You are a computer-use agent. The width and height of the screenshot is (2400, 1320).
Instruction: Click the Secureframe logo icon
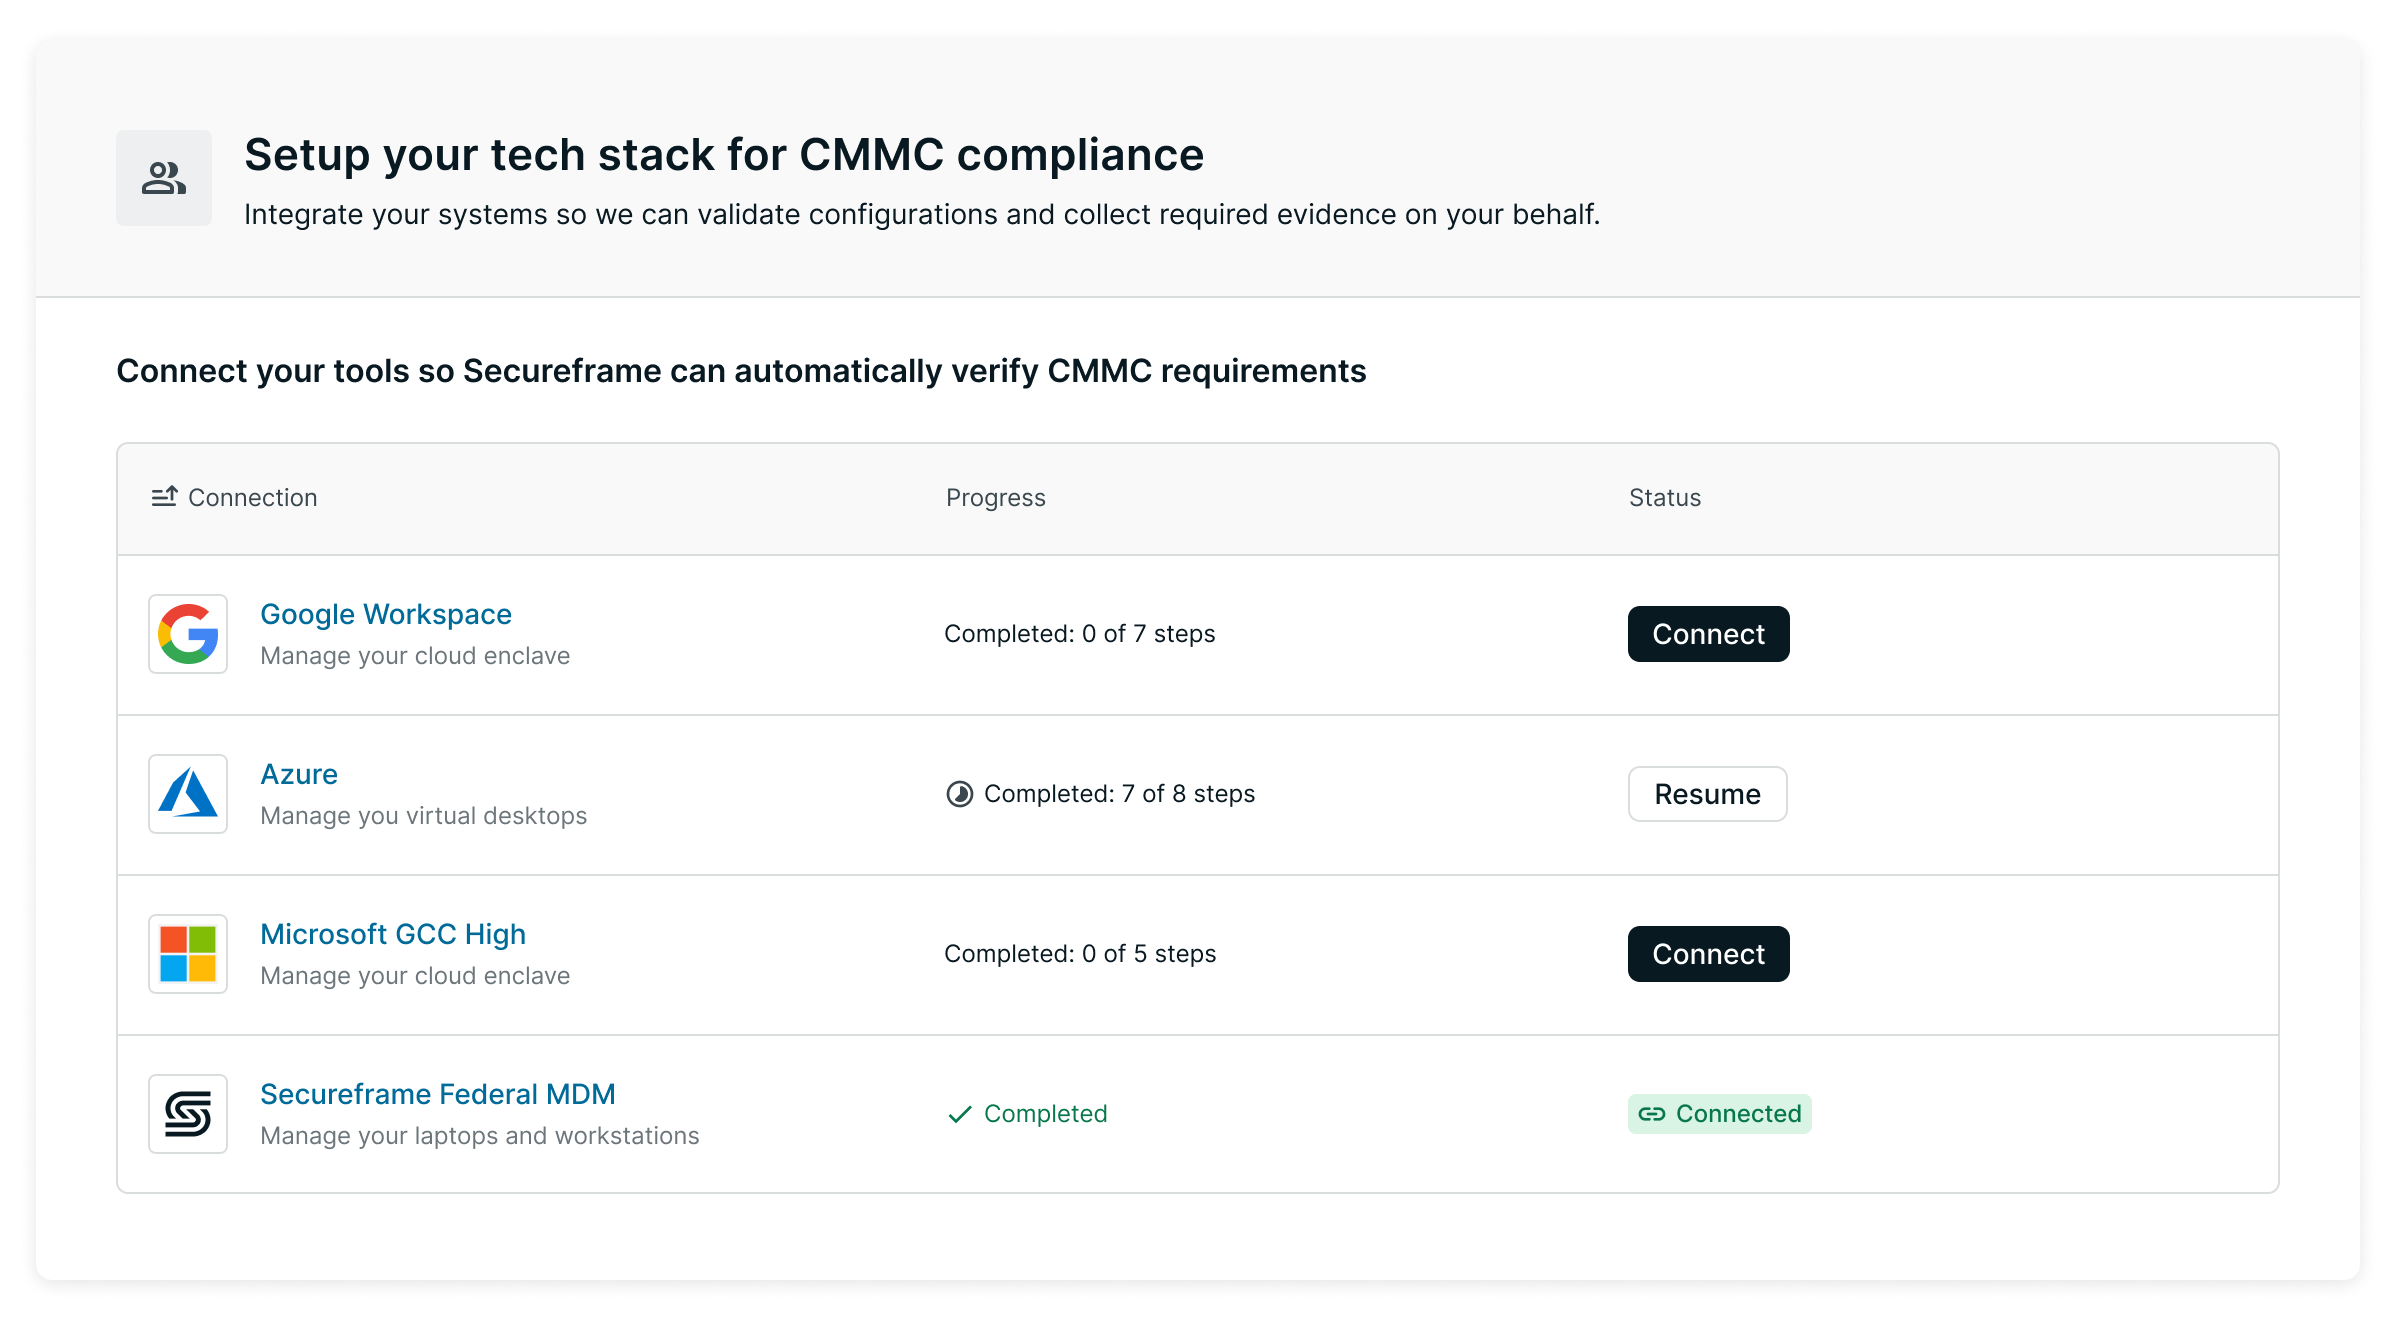[188, 1114]
